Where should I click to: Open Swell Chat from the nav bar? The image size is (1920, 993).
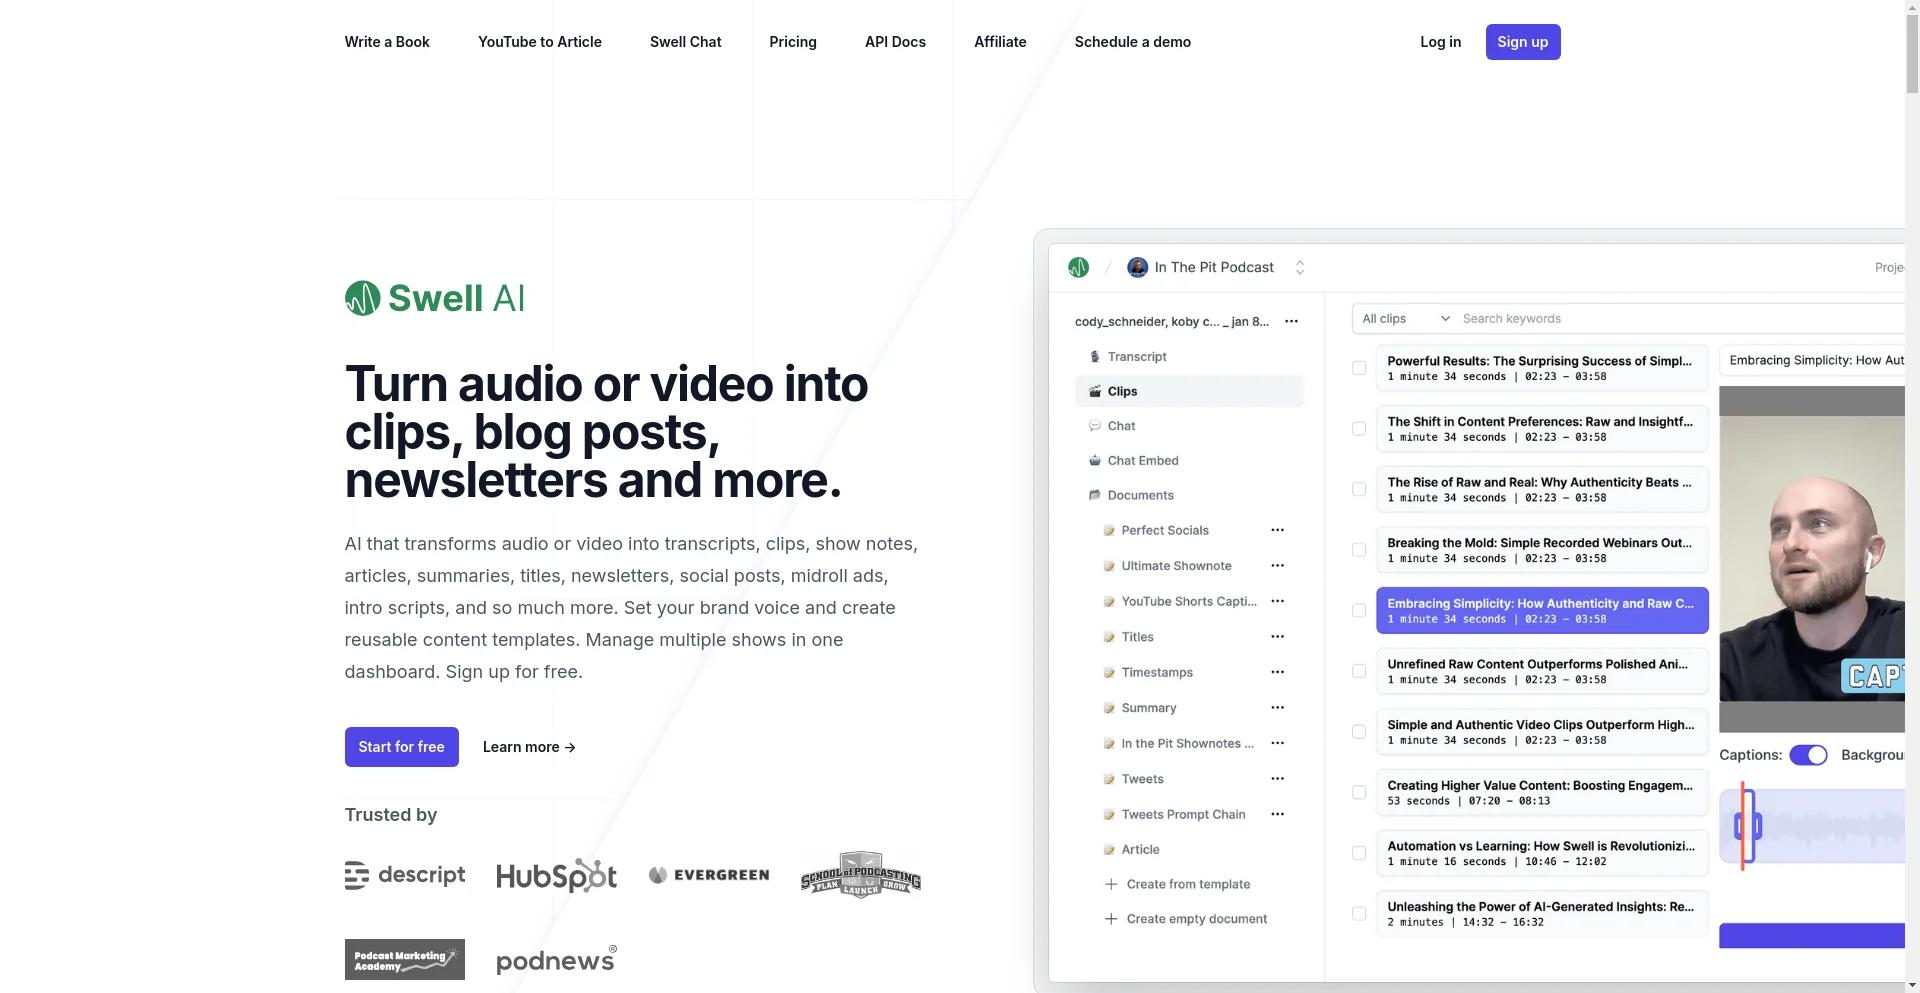point(686,42)
